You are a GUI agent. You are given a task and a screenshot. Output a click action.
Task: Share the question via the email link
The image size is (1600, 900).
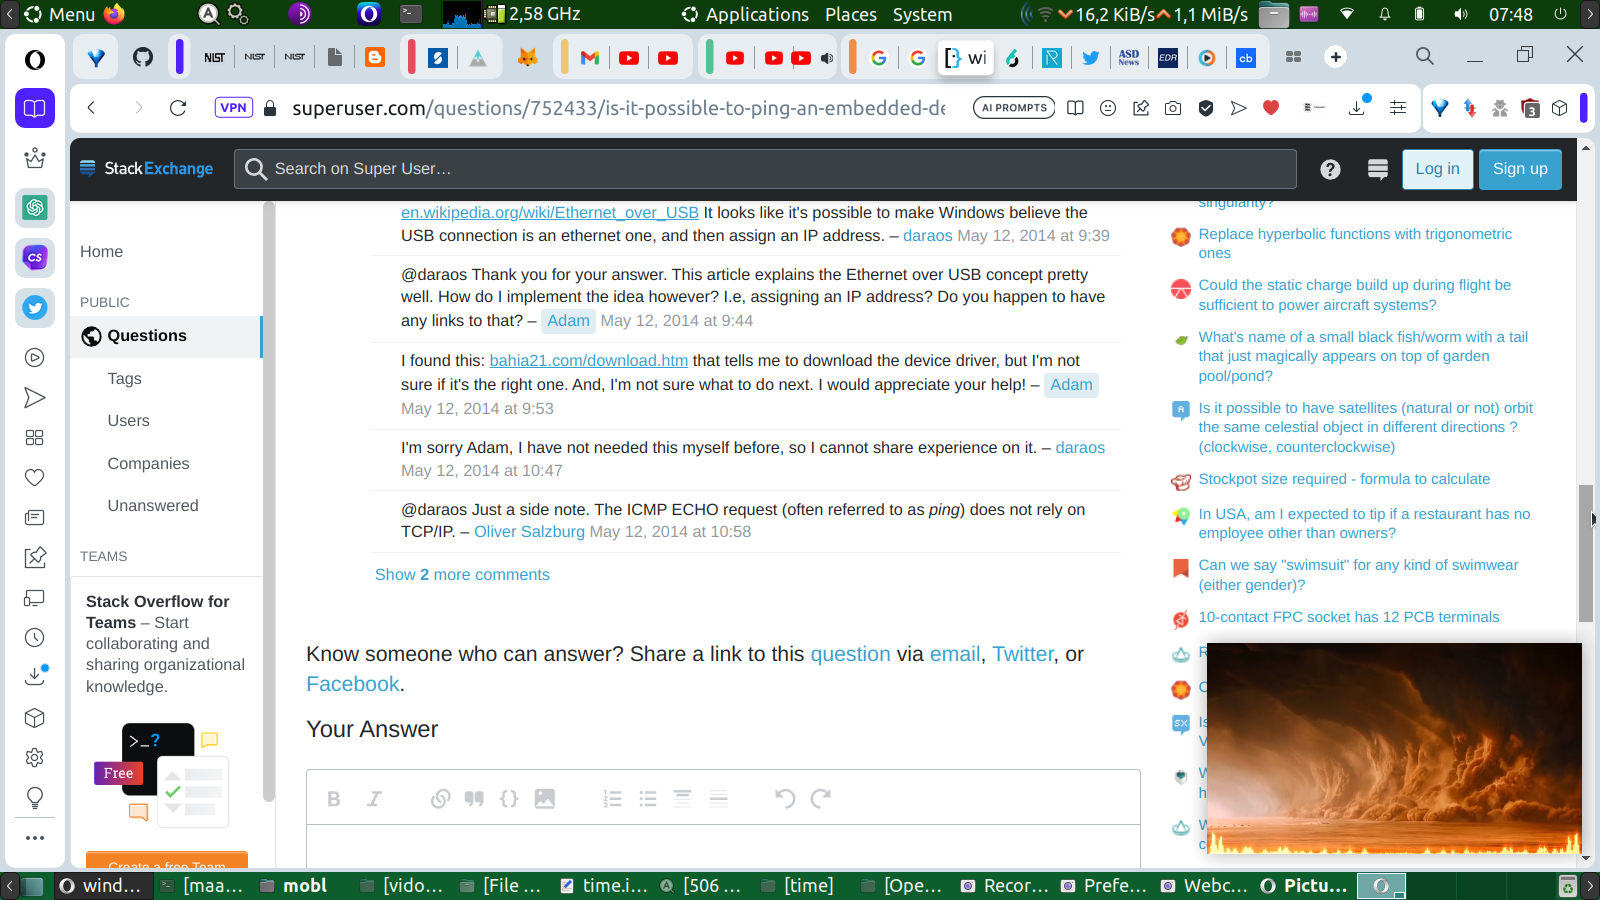click(955, 654)
